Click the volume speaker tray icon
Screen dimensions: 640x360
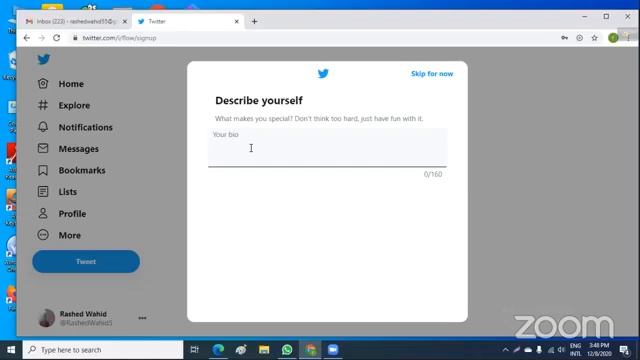pos(562,350)
